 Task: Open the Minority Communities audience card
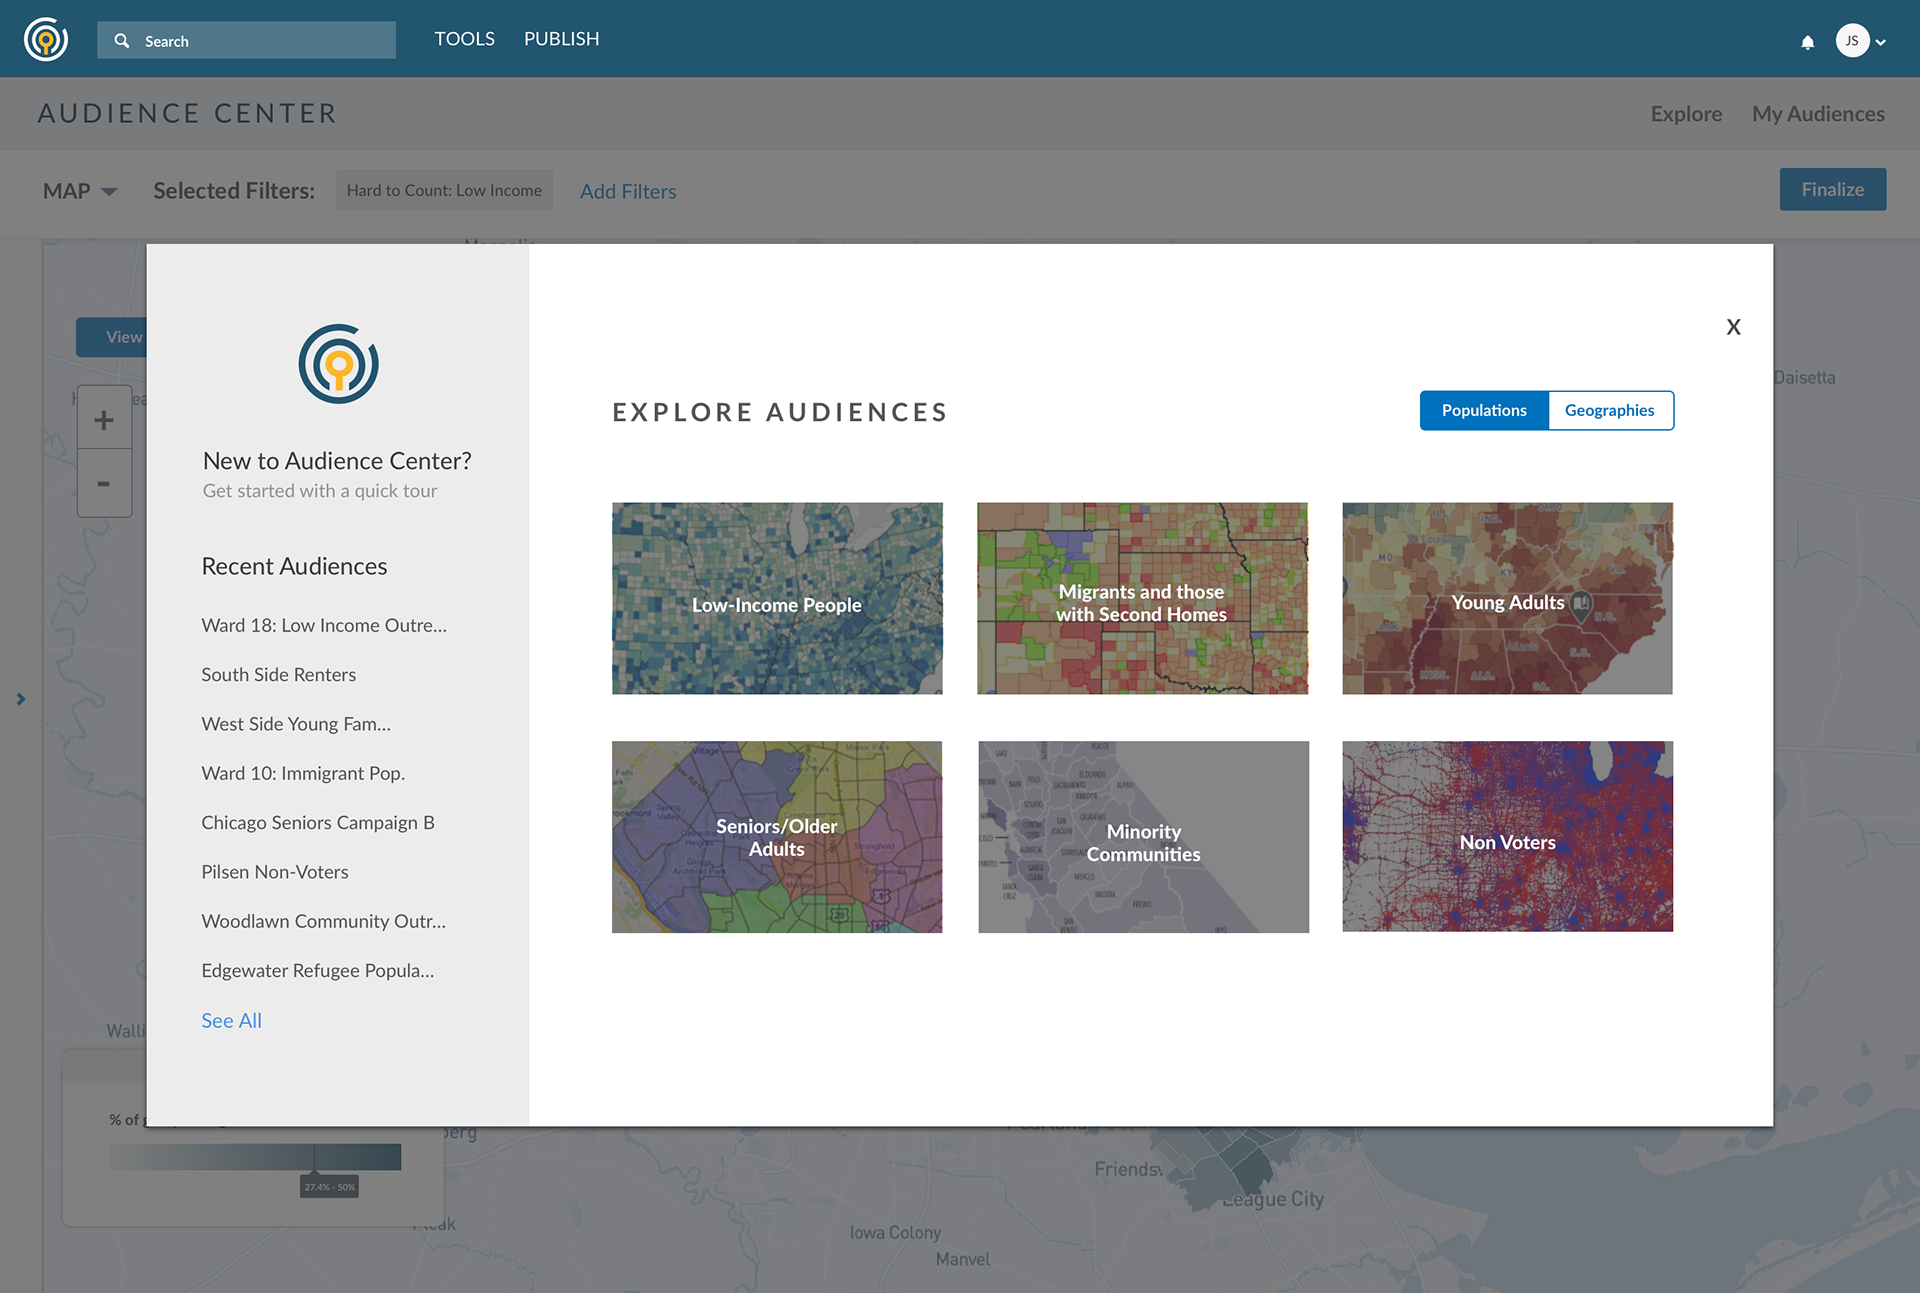1143,837
